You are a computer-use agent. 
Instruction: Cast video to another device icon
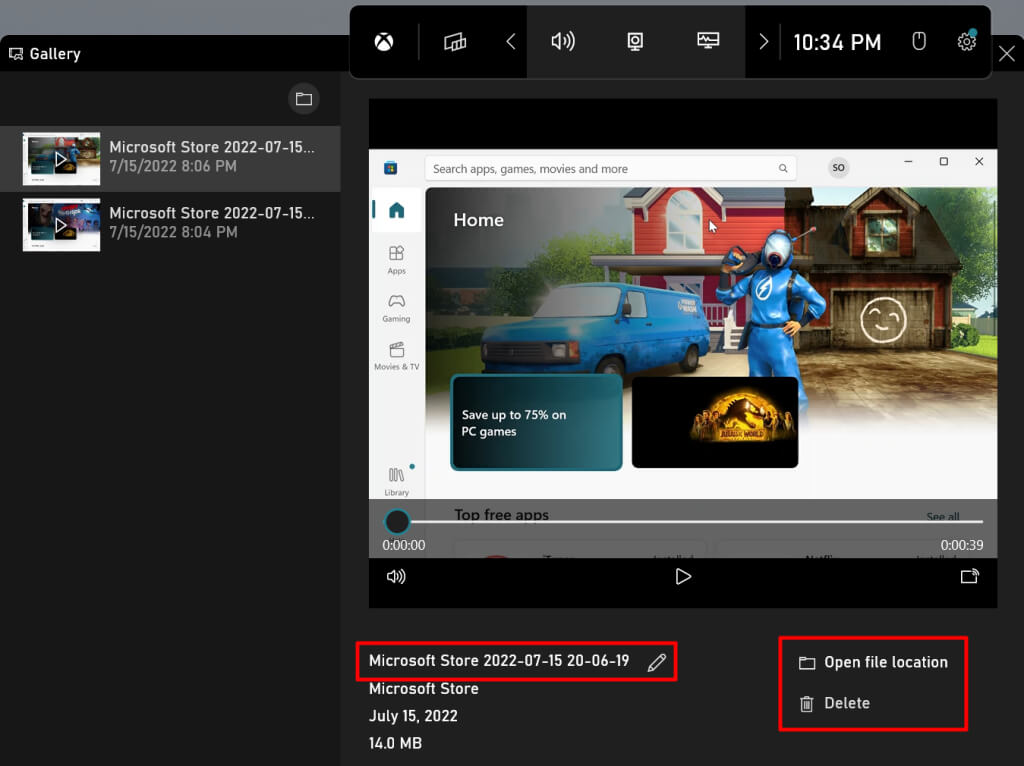(x=969, y=576)
